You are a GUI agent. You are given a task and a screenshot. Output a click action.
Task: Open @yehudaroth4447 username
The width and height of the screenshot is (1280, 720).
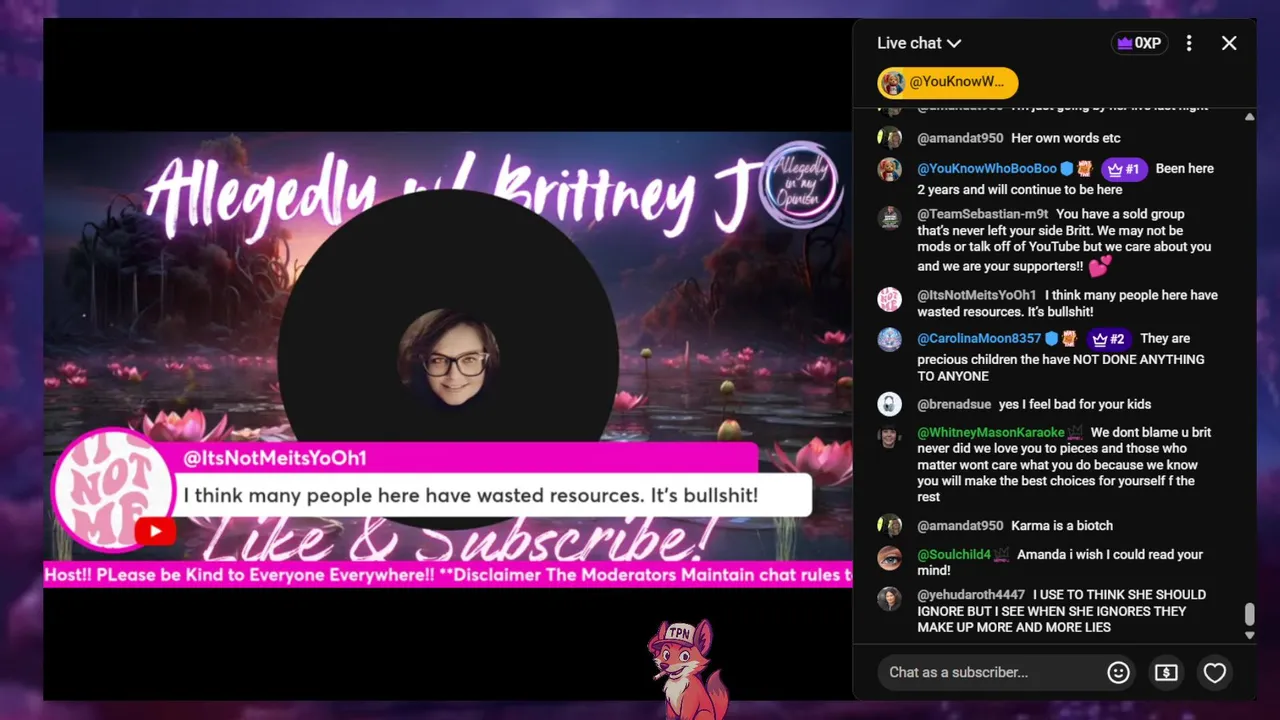(x=971, y=594)
